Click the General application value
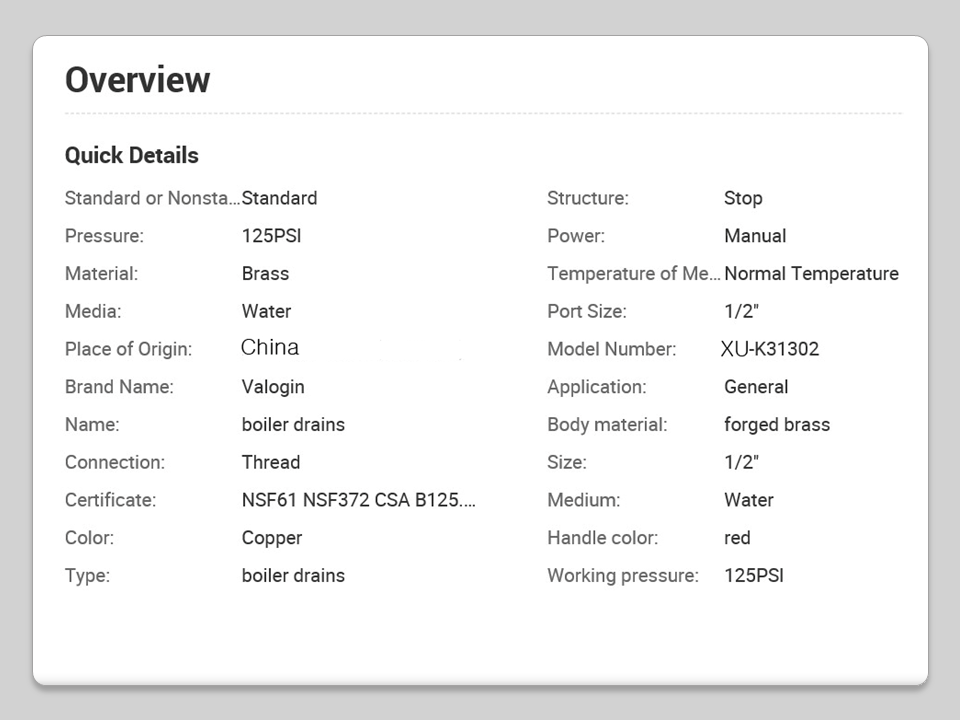960x720 pixels. [756, 387]
